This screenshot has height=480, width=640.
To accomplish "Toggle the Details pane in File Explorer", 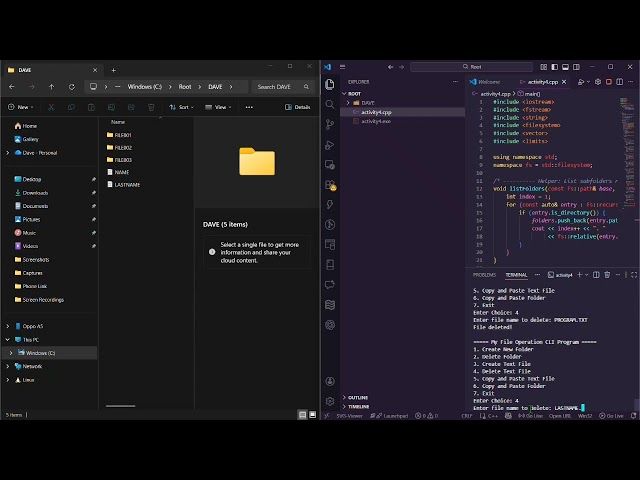I will [x=298, y=107].
